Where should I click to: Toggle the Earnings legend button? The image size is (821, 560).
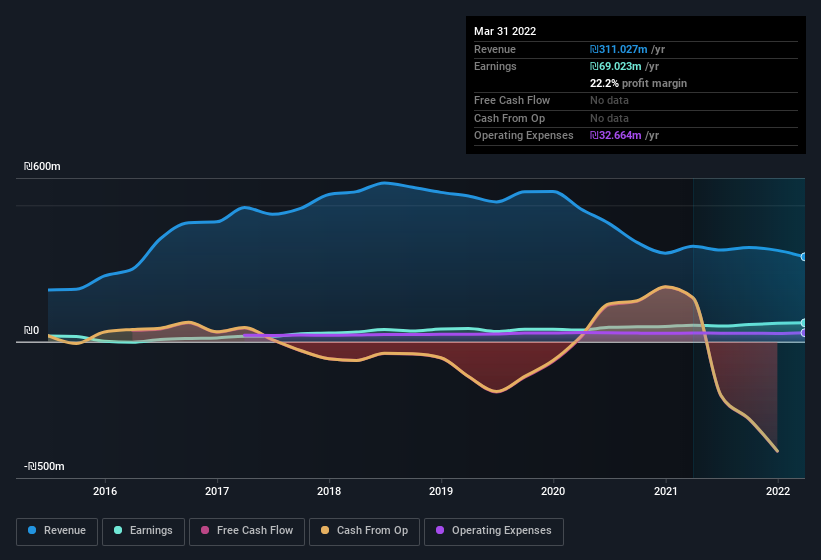coord(143,531)
